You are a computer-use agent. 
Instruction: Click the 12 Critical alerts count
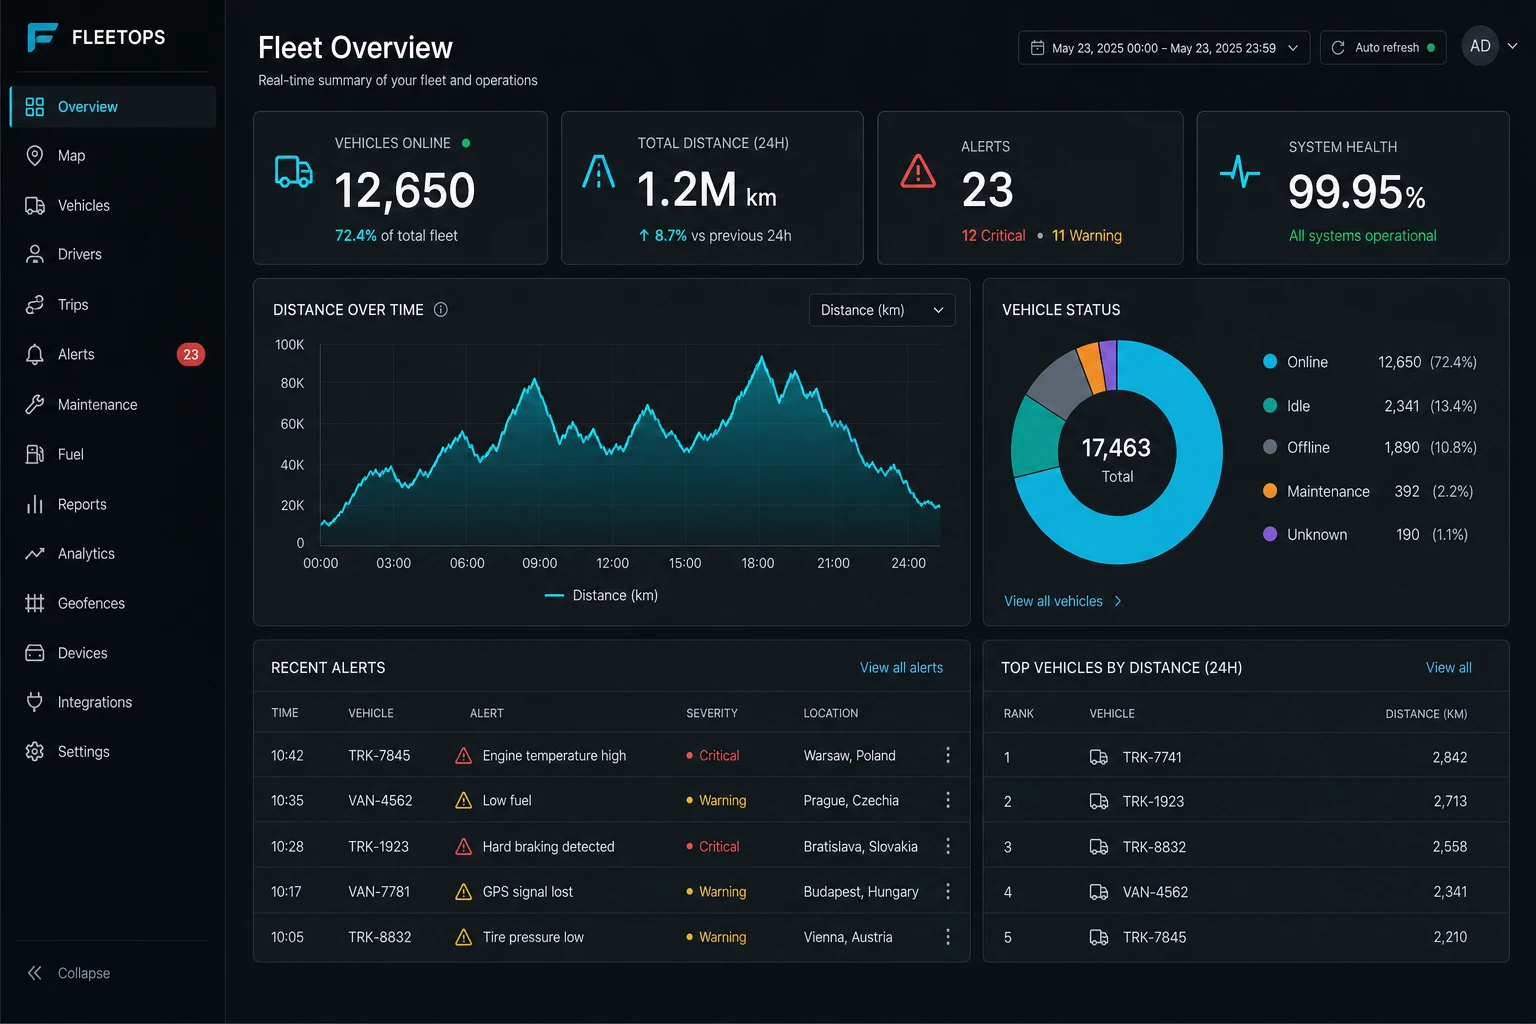point(993,235)
